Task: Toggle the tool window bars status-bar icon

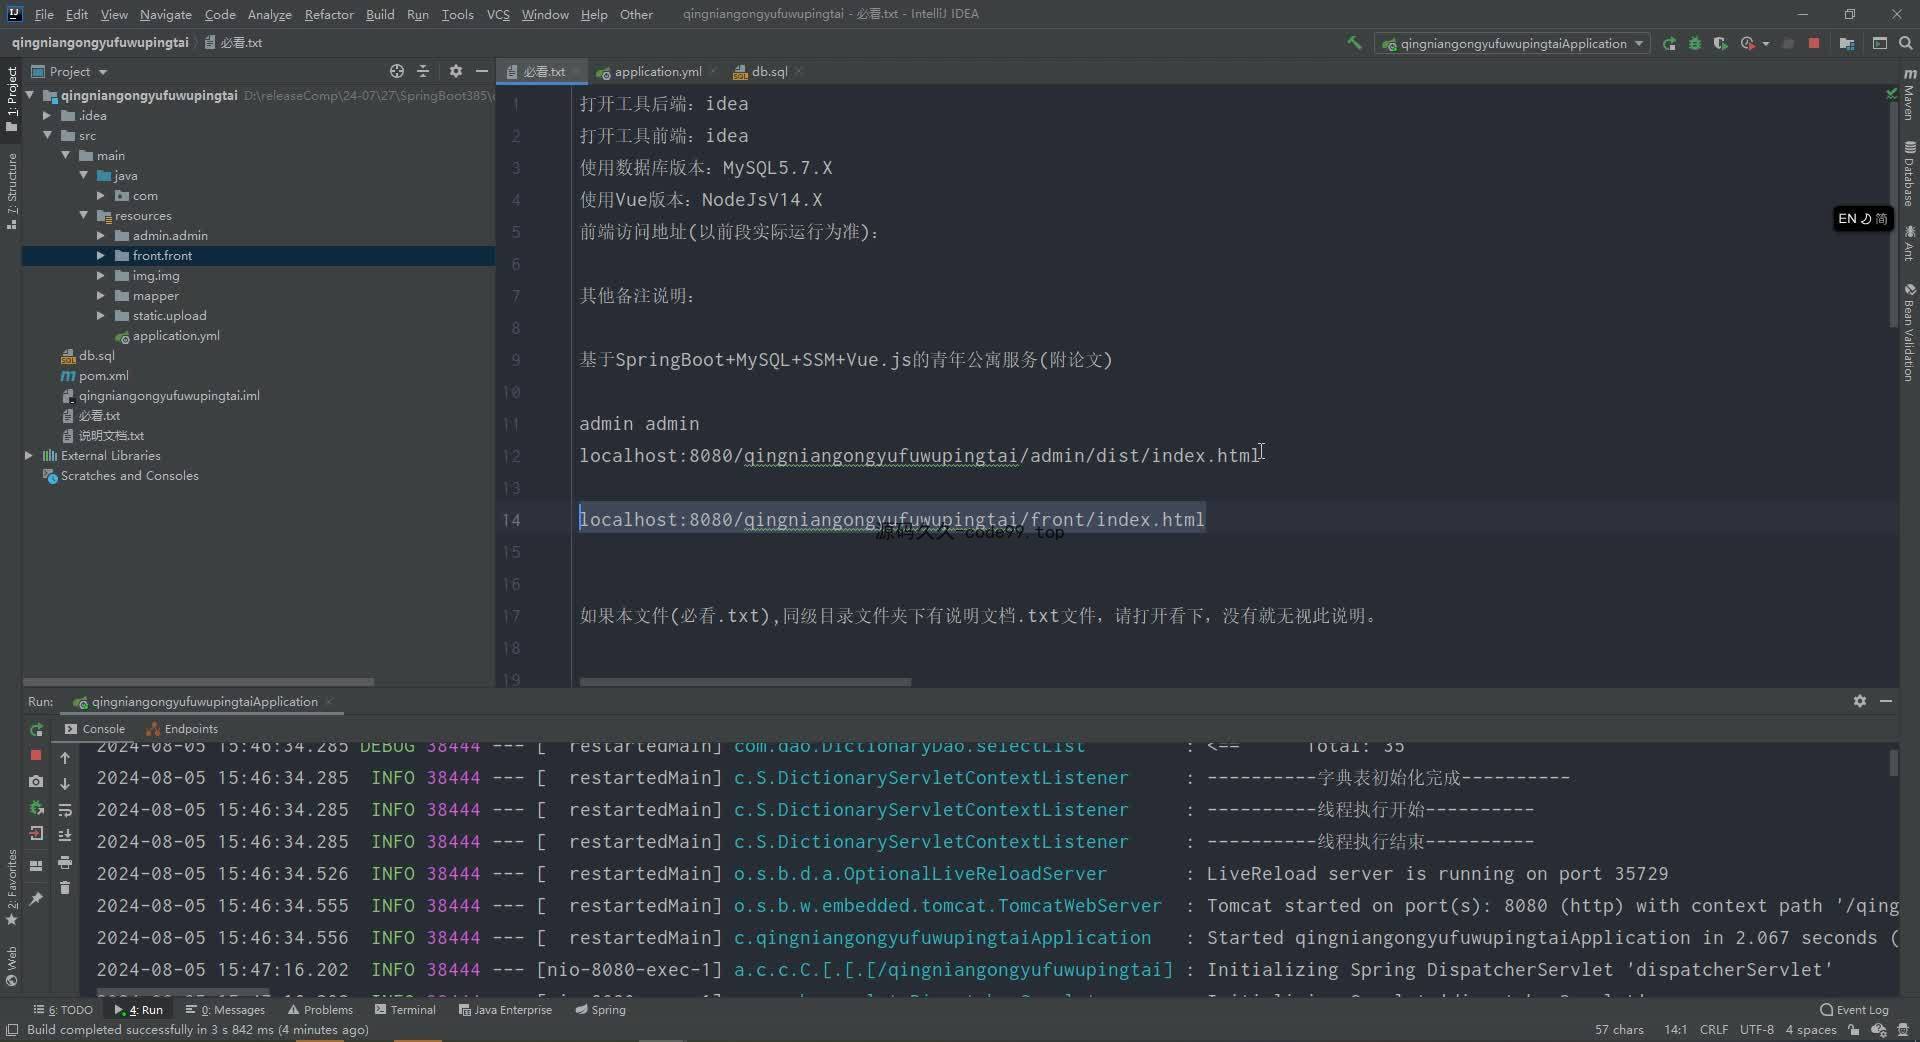Action: (12, 1030)
